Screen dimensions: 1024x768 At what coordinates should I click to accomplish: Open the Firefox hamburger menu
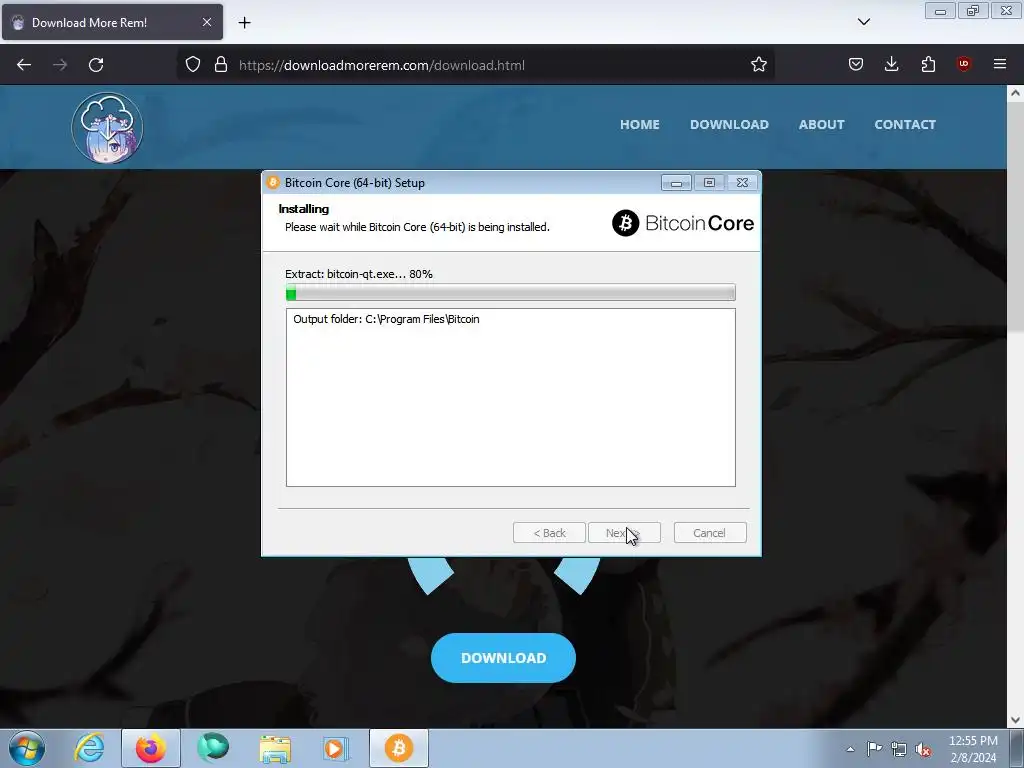pos(1000,64)
